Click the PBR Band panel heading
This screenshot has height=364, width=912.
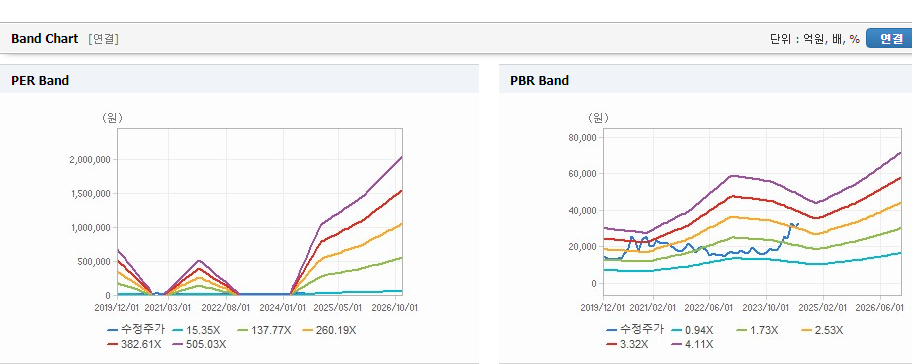tap(539, 81)
